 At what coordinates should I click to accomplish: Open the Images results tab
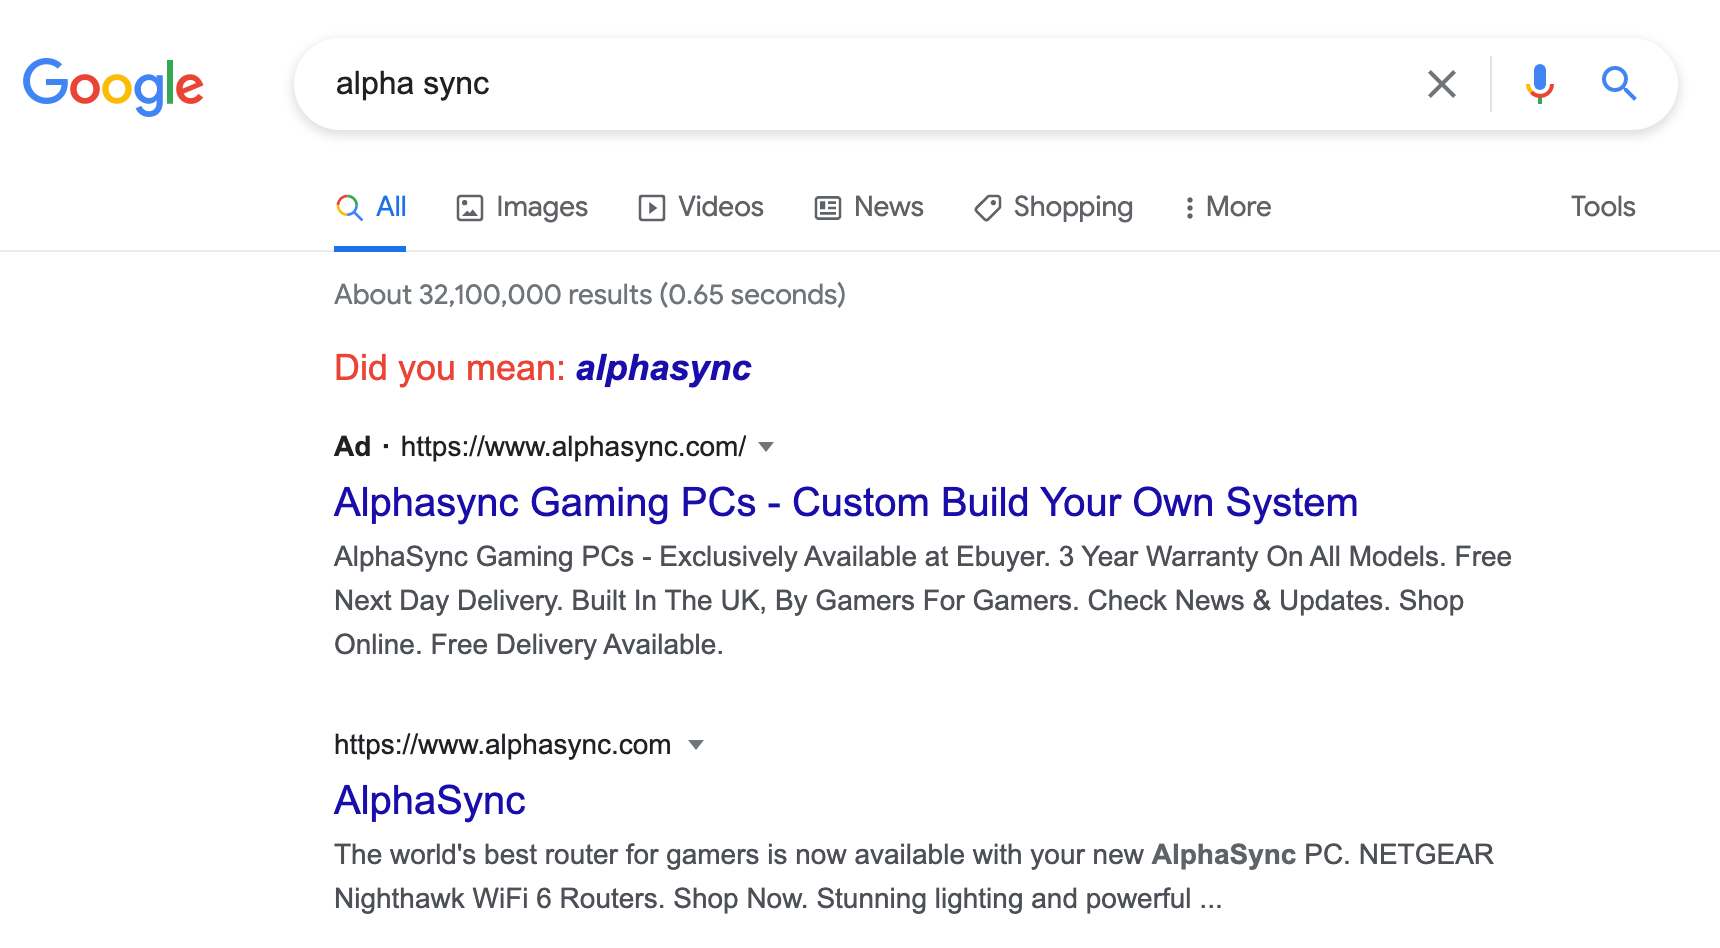coord(522,207)
